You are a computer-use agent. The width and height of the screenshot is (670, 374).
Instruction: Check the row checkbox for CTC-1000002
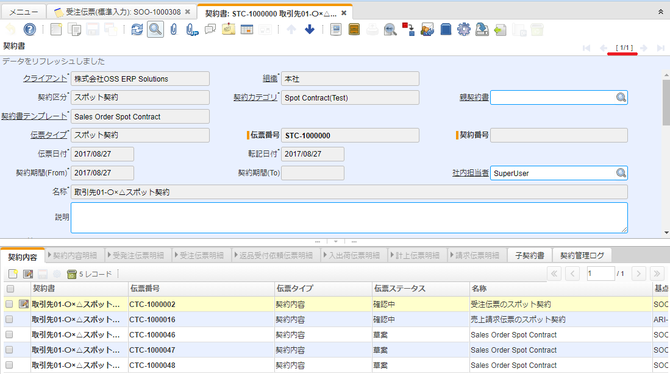click(x=9, y=304)
